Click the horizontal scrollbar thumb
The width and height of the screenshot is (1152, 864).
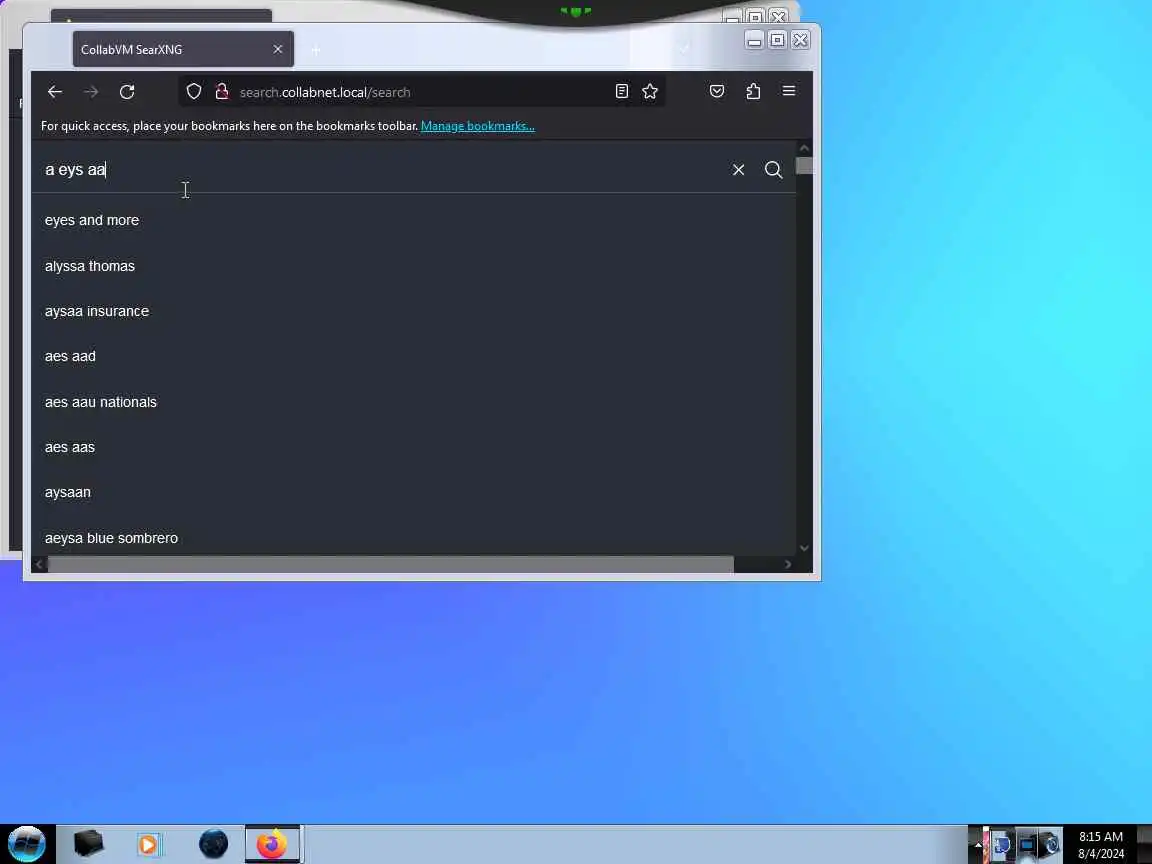click(390, 564)
